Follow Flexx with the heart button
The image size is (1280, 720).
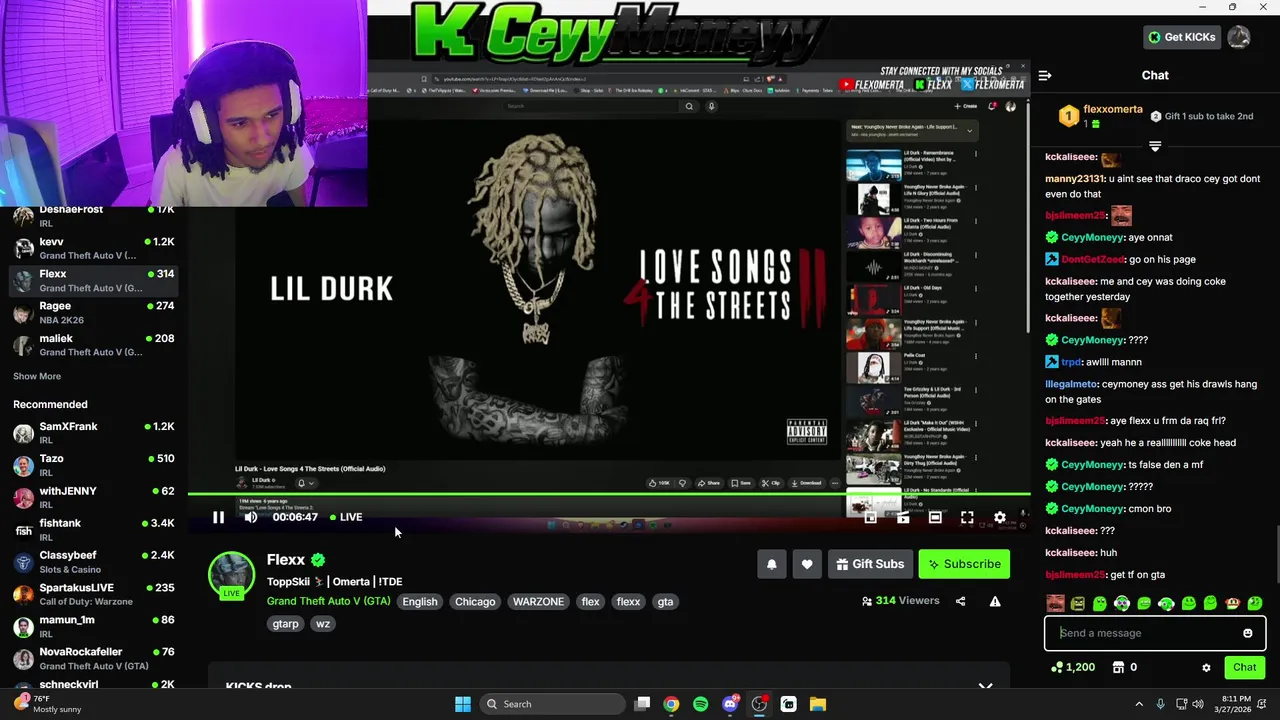coord(807,564)
